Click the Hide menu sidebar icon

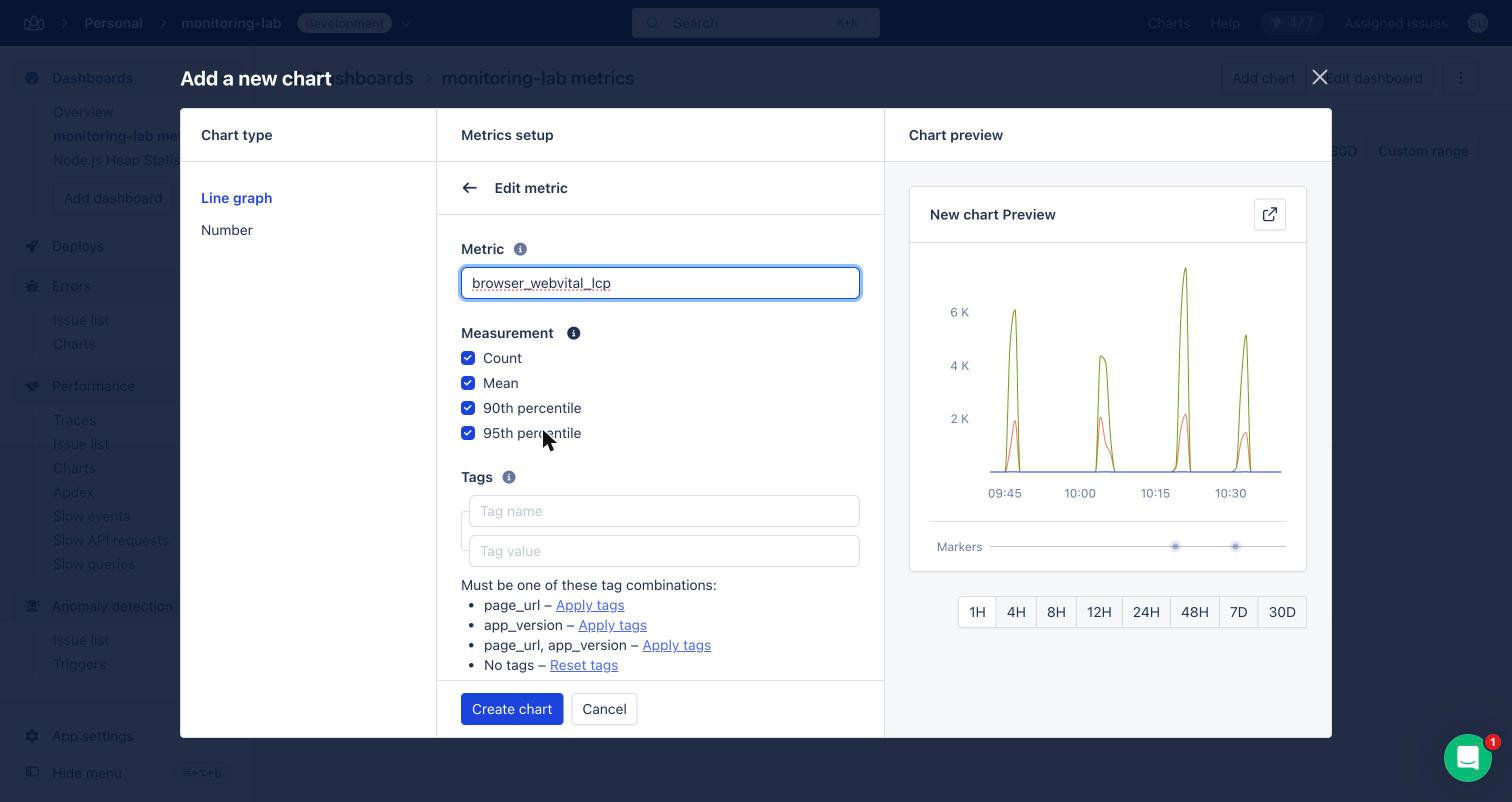pyautogui.click(x=32, y=772)
